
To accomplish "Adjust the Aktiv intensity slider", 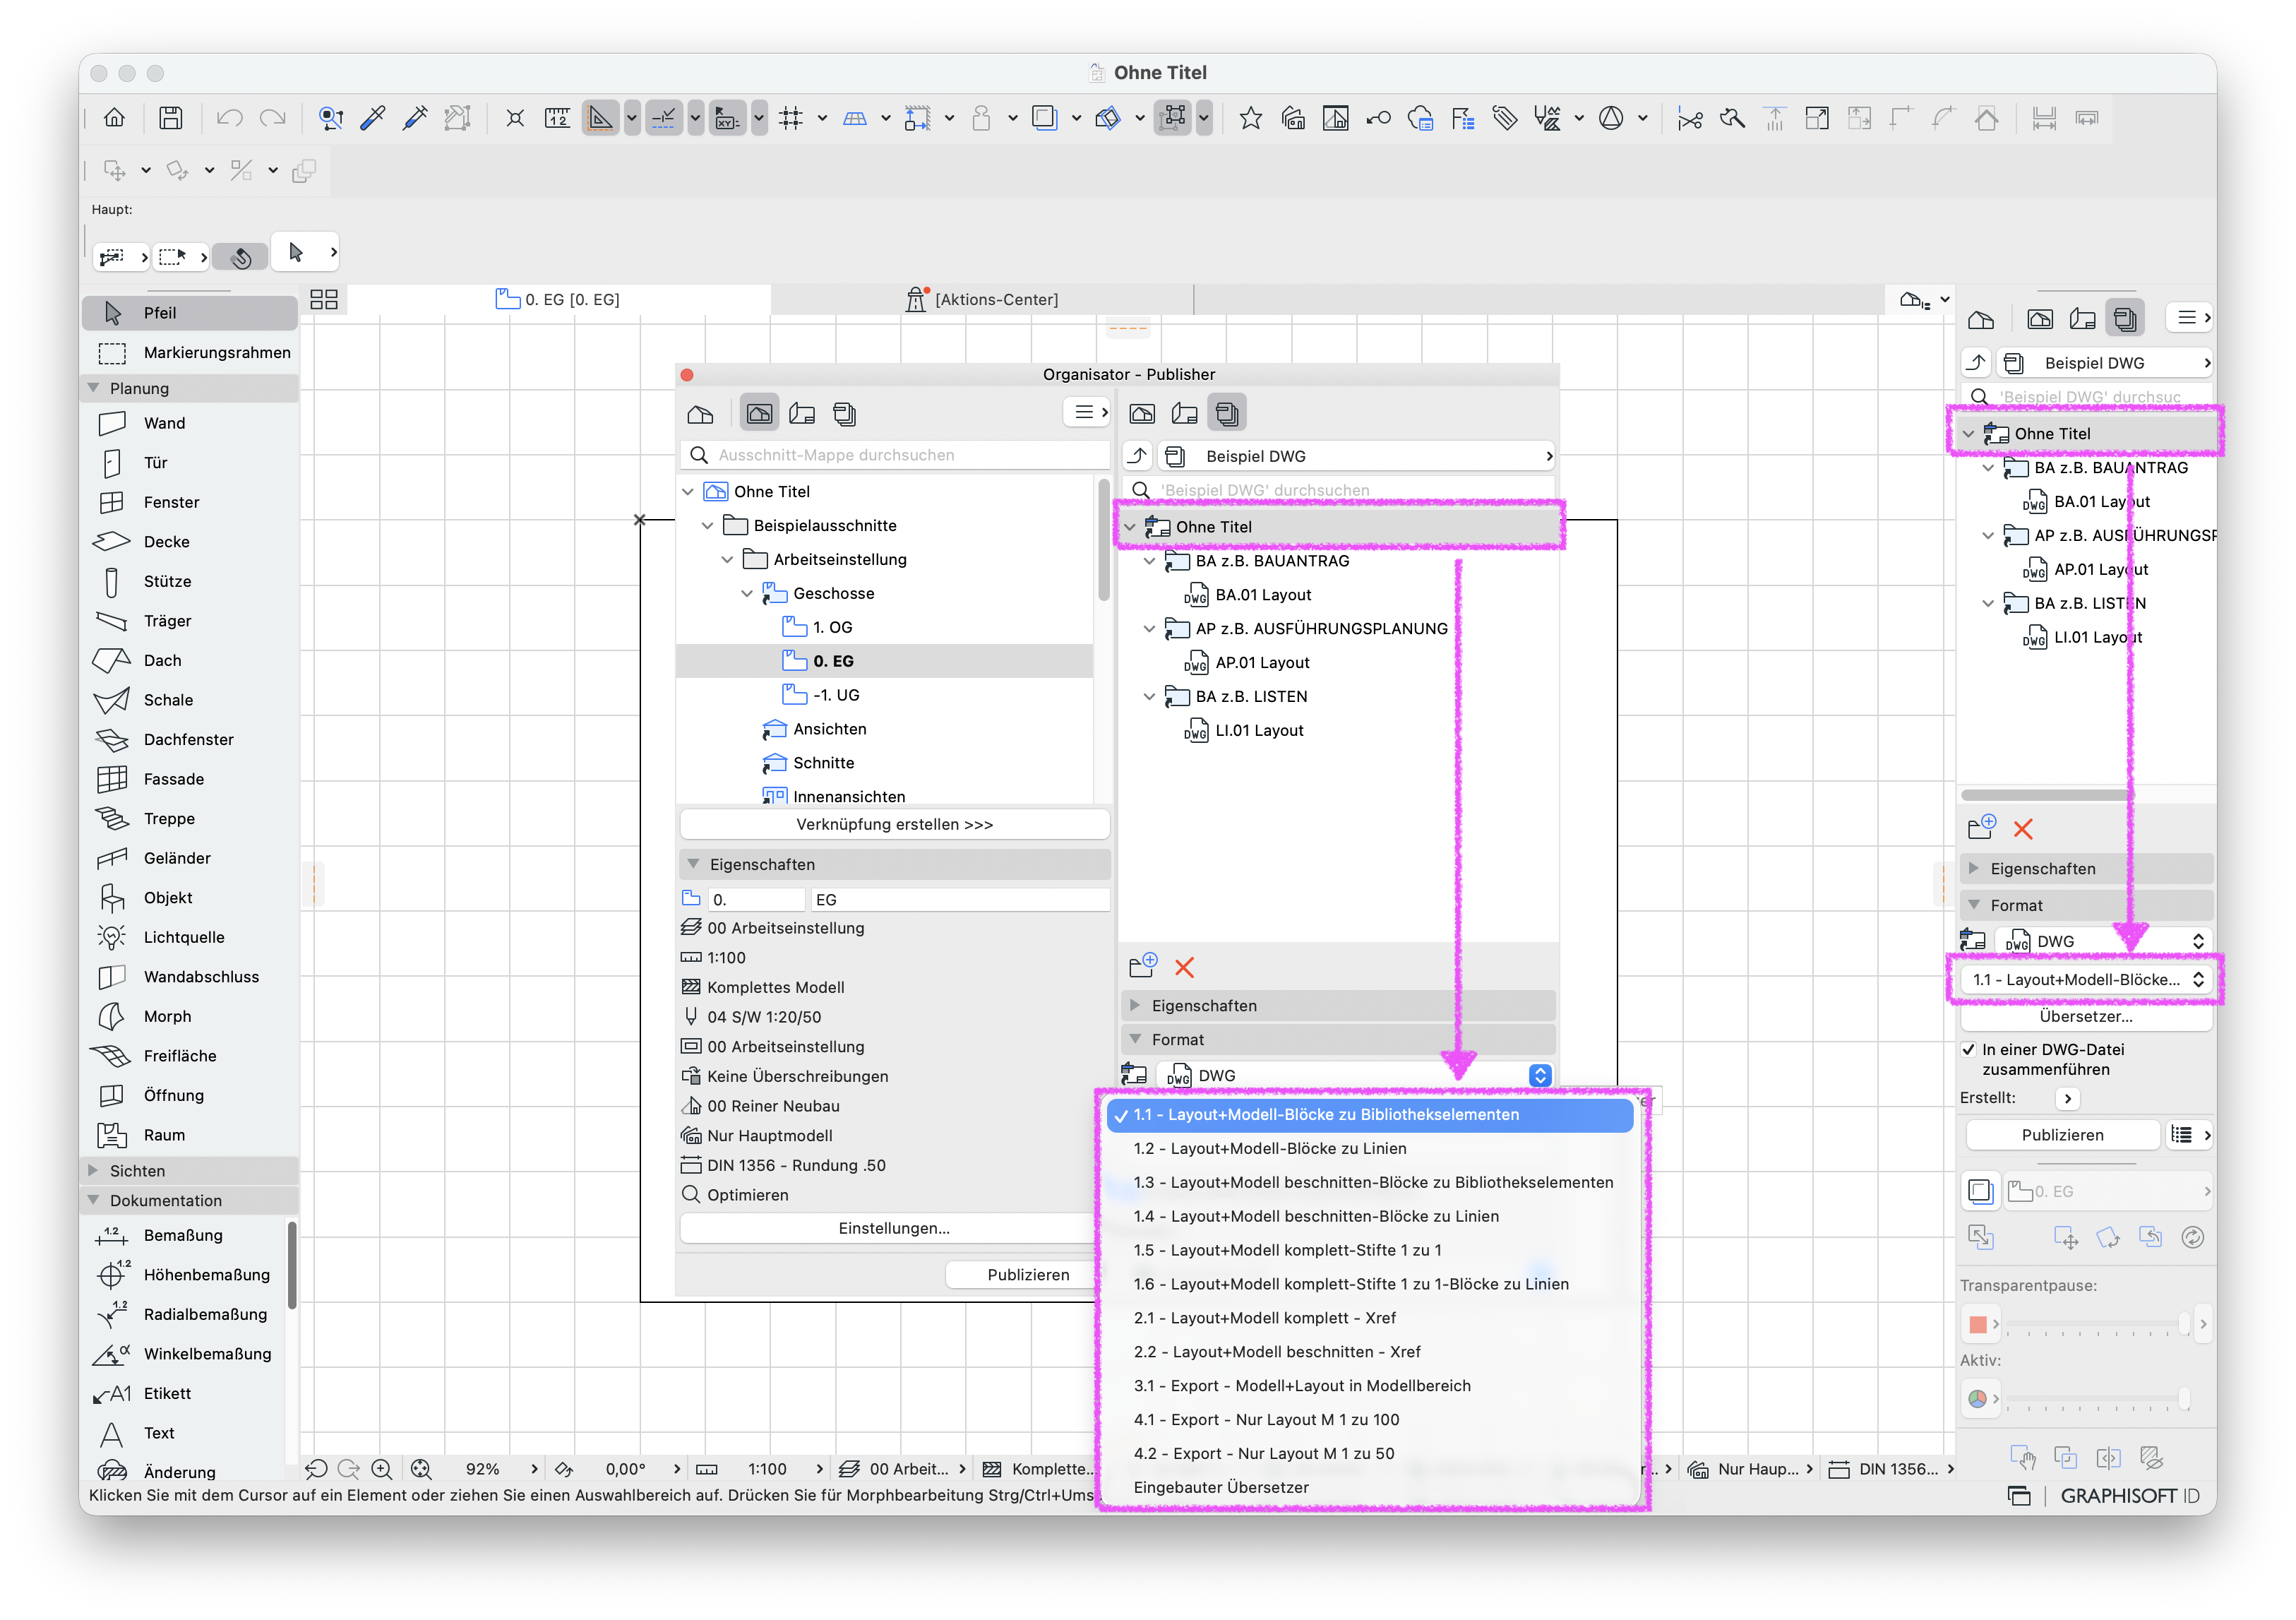I will pyautogui.click(x=2098, y=1399).
